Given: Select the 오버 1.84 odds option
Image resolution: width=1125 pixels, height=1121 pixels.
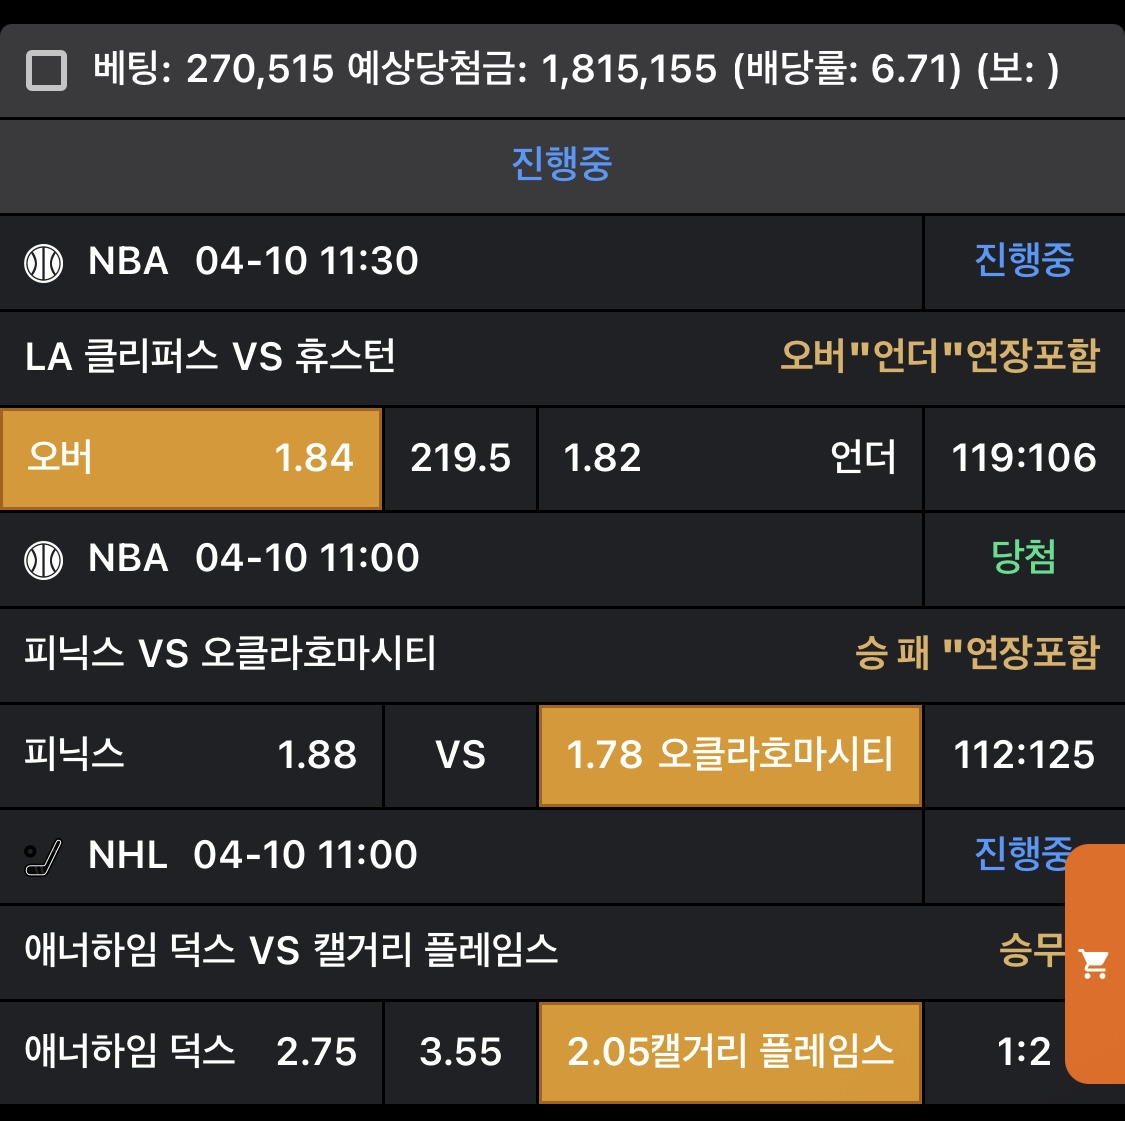Looking at the screenshot, I should pyautogui.click(x=190, y=458).
